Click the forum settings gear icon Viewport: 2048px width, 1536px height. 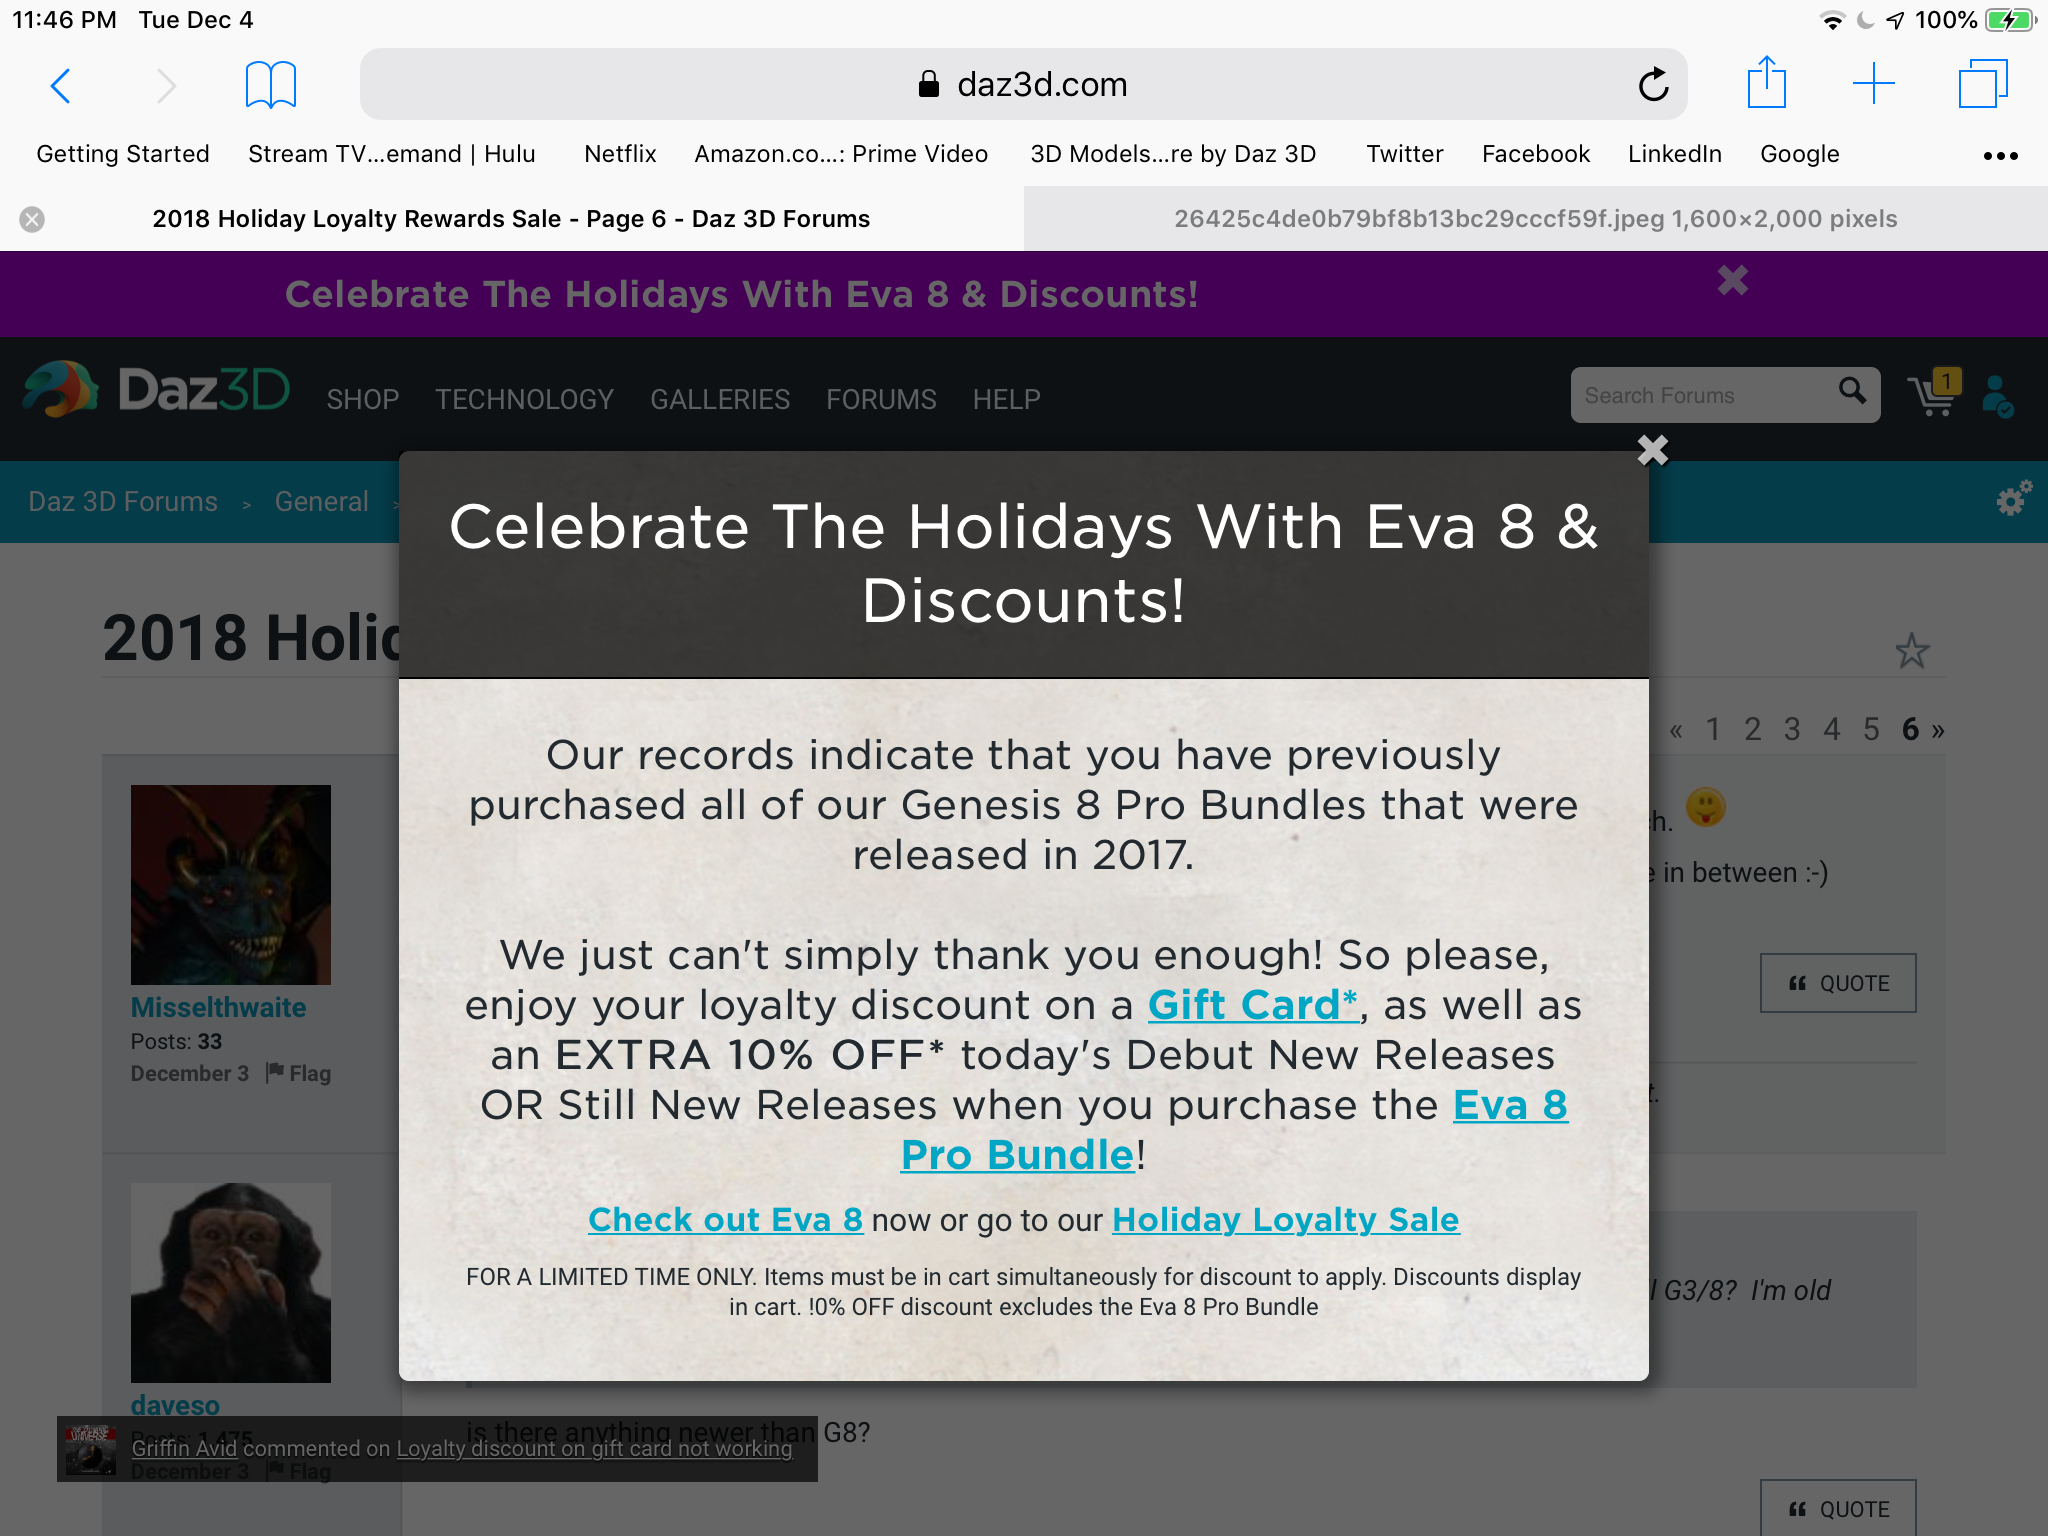(2013, 498)
